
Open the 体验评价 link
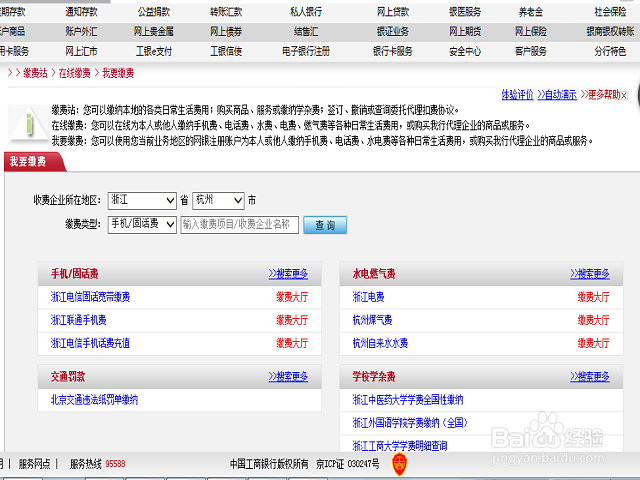point(517,95)
